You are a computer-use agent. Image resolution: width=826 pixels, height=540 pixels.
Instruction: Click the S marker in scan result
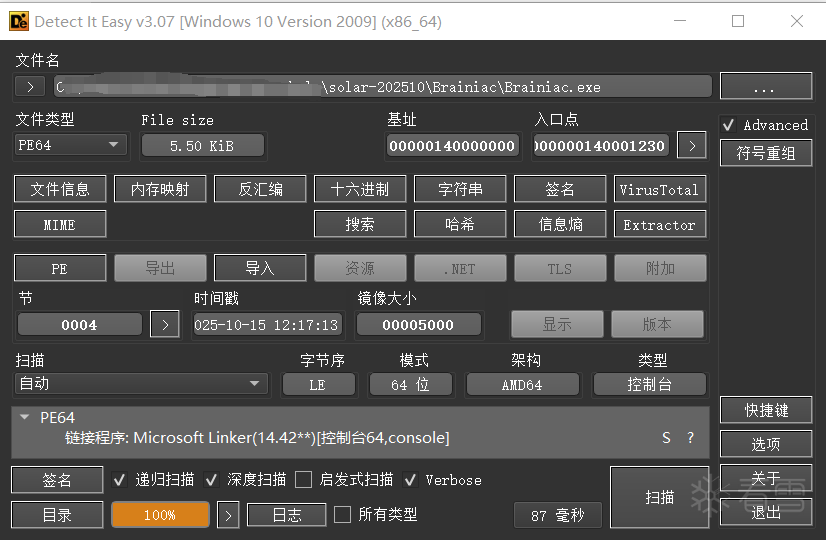point(666,438)
